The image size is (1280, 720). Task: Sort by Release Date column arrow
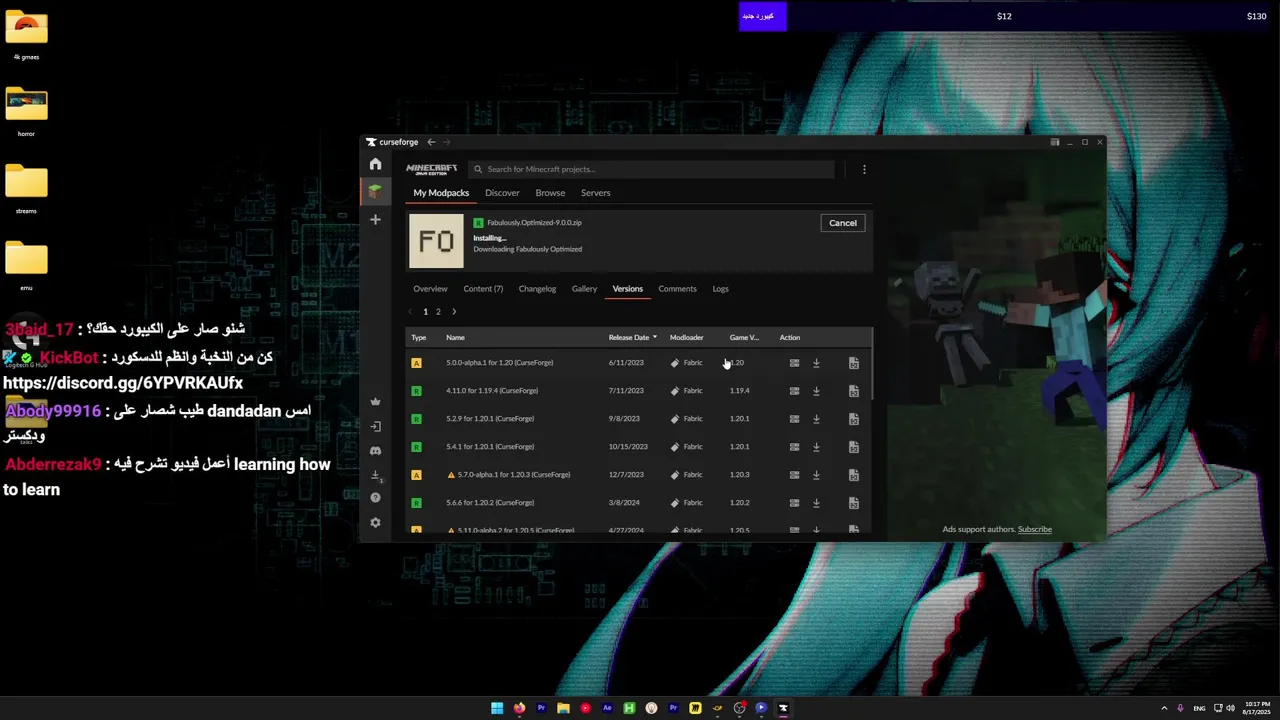654,337
